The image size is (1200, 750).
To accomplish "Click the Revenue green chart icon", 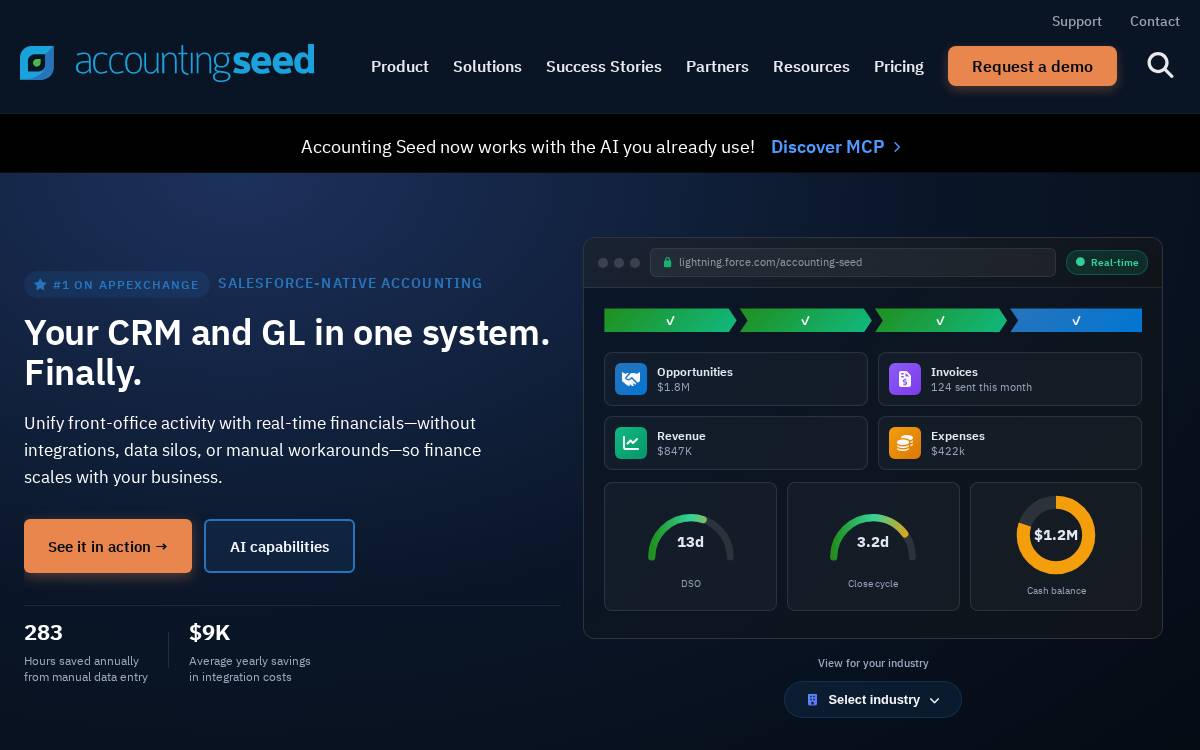I will pos(631,443).
